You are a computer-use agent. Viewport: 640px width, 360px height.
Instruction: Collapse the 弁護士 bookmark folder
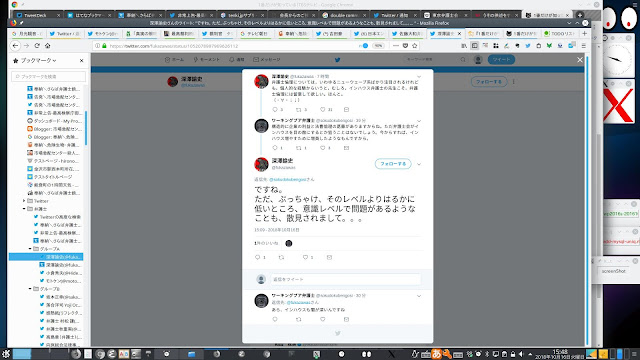pos(24,209)
